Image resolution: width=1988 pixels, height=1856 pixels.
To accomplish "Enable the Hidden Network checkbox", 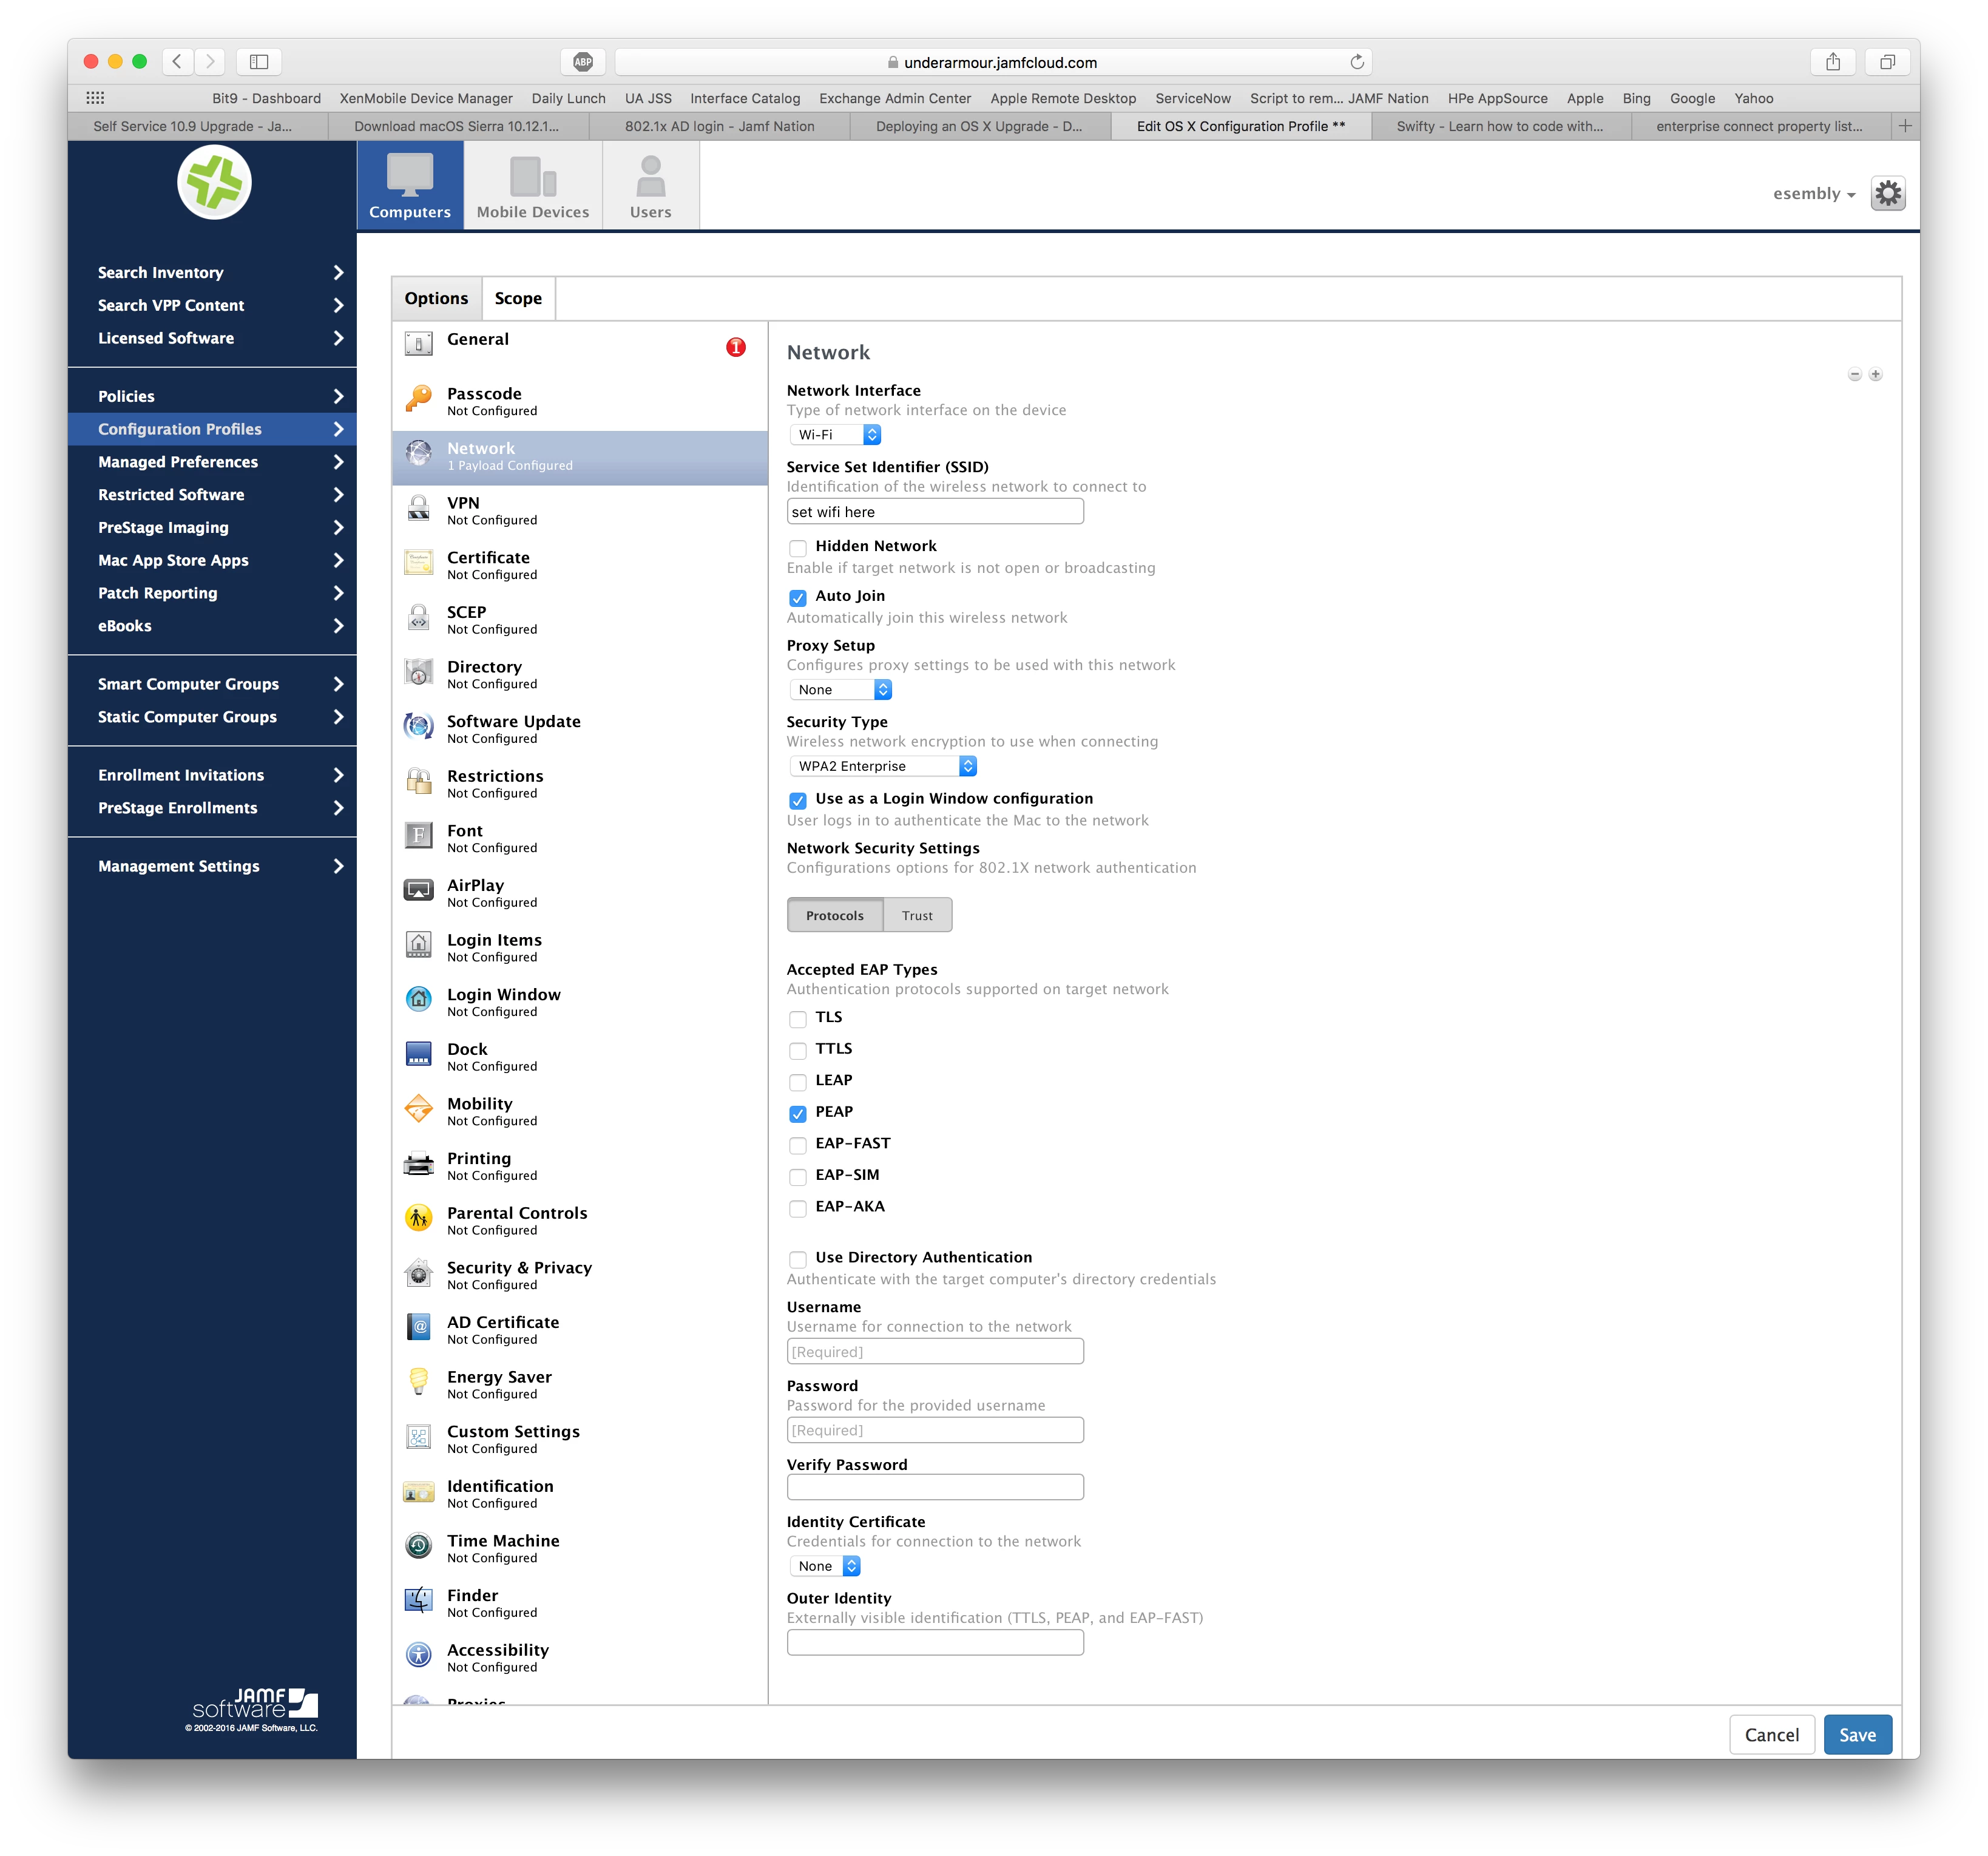I will [797, 548].
